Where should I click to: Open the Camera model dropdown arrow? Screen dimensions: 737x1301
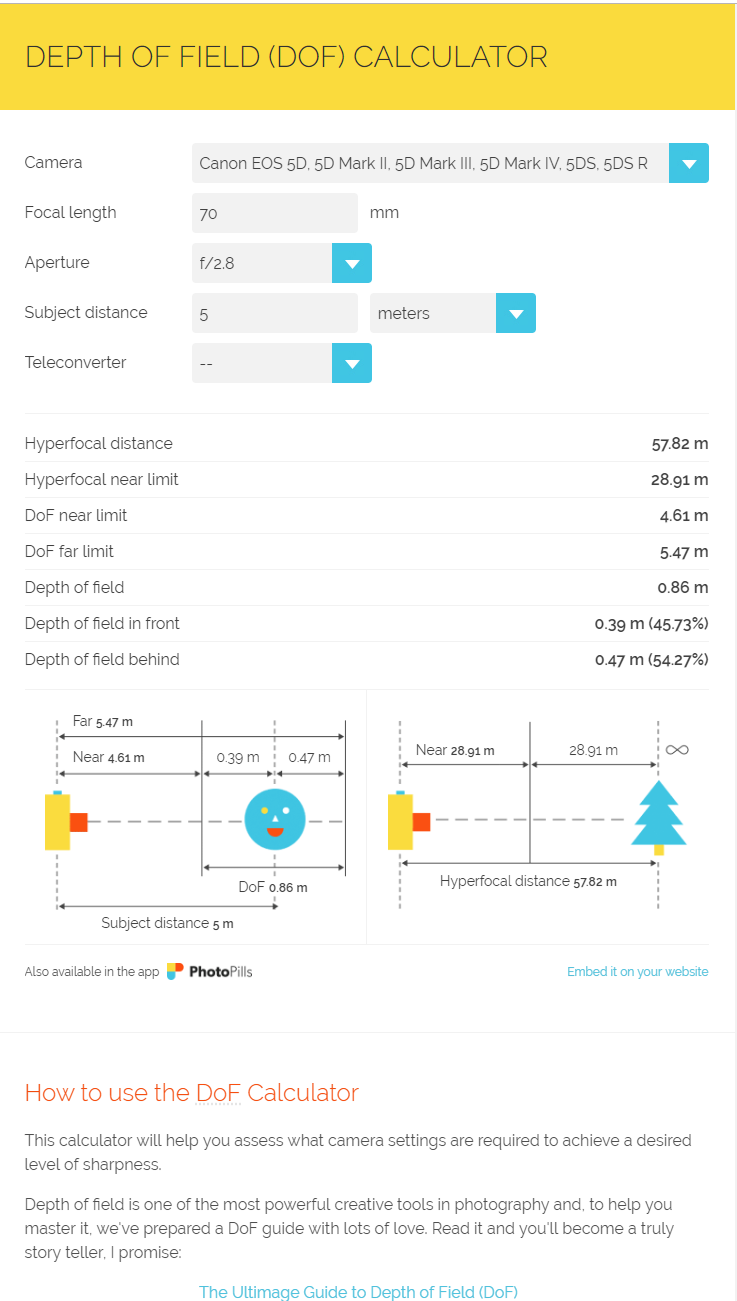pos(689,163)
